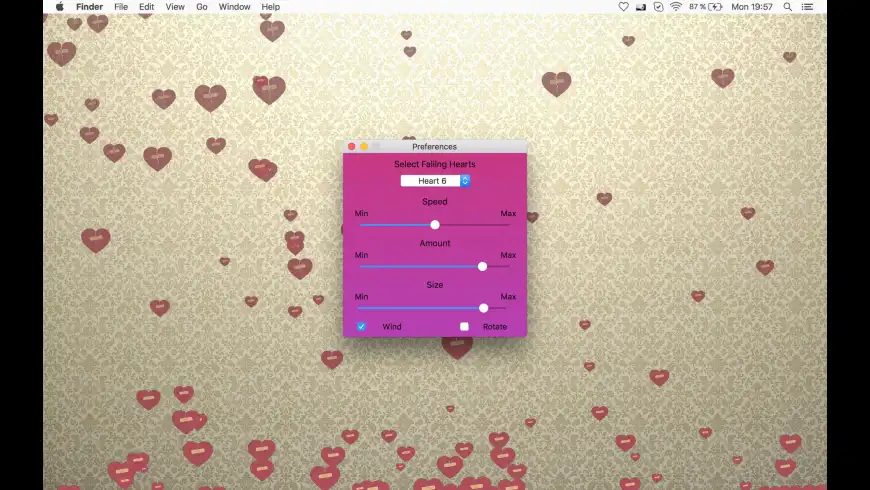Open the disk status icon in menu bar
870x490 pixels.
pos(640,7)
